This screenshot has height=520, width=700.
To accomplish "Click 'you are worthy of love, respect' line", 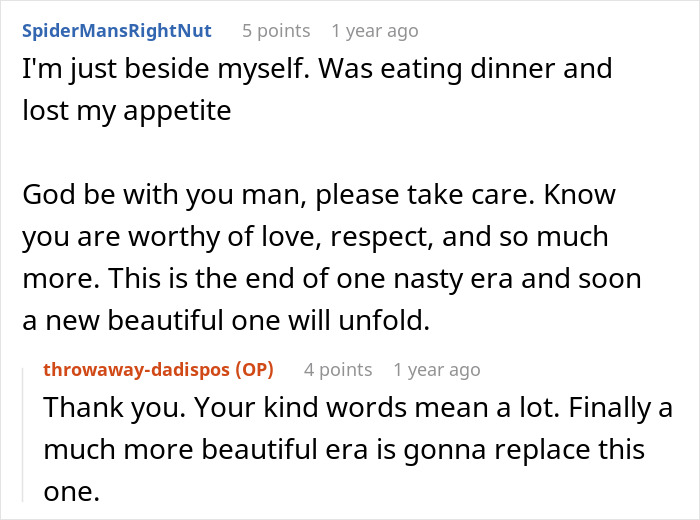I will 315,239.
